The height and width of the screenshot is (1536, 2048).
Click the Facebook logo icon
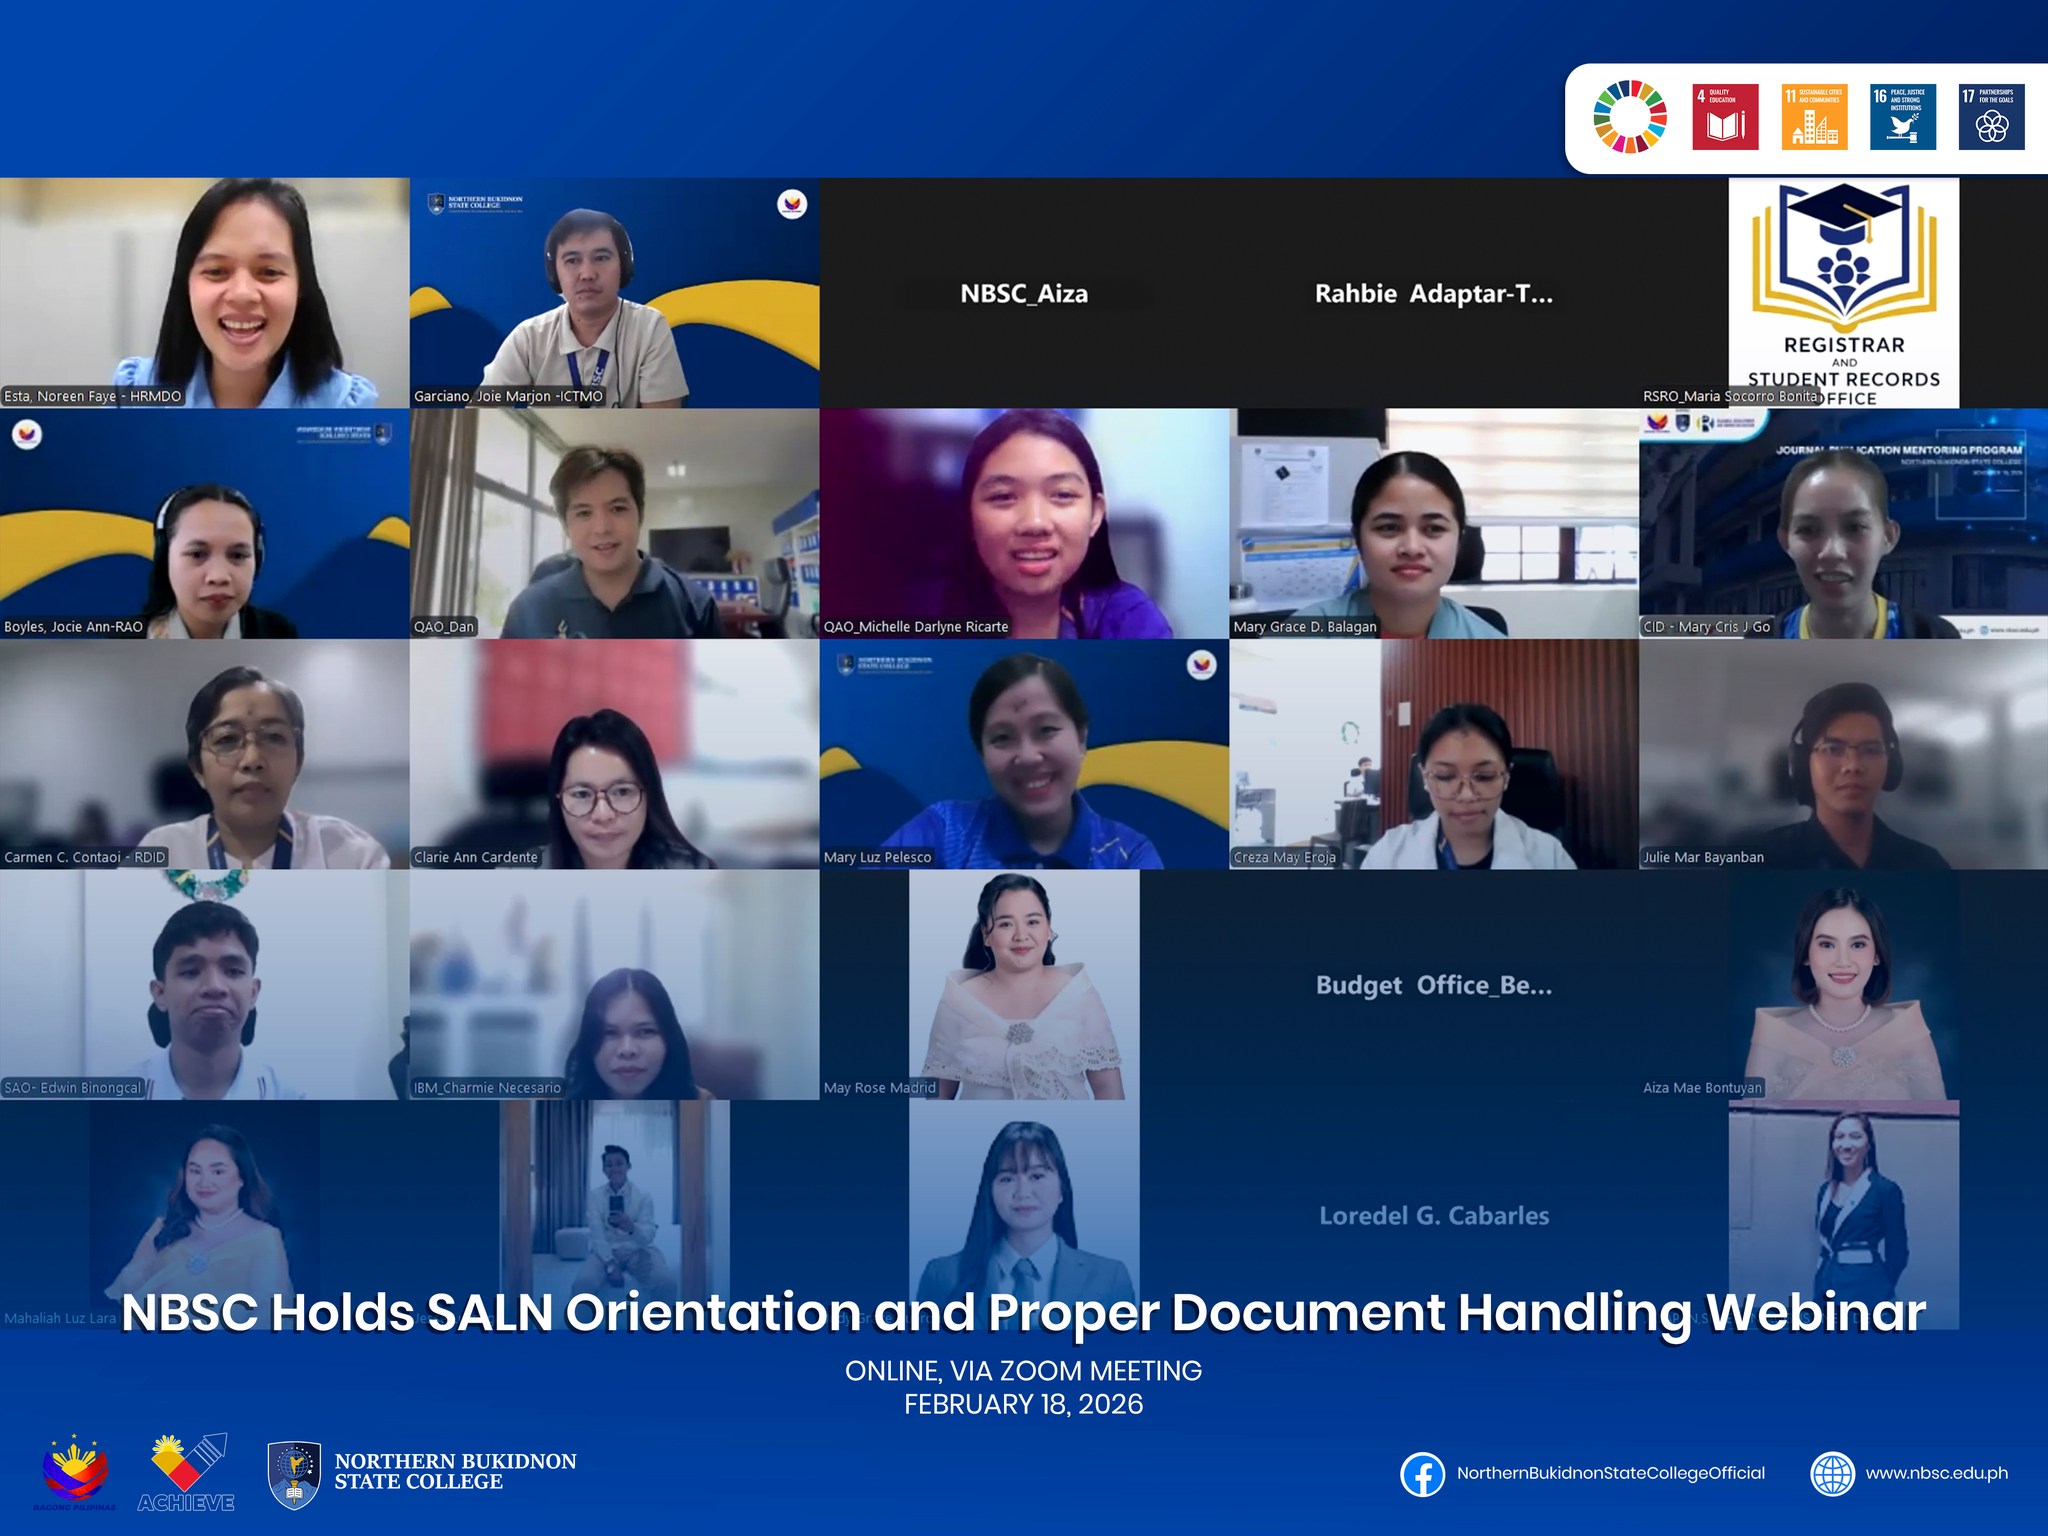click(x=1422, y=1474)
